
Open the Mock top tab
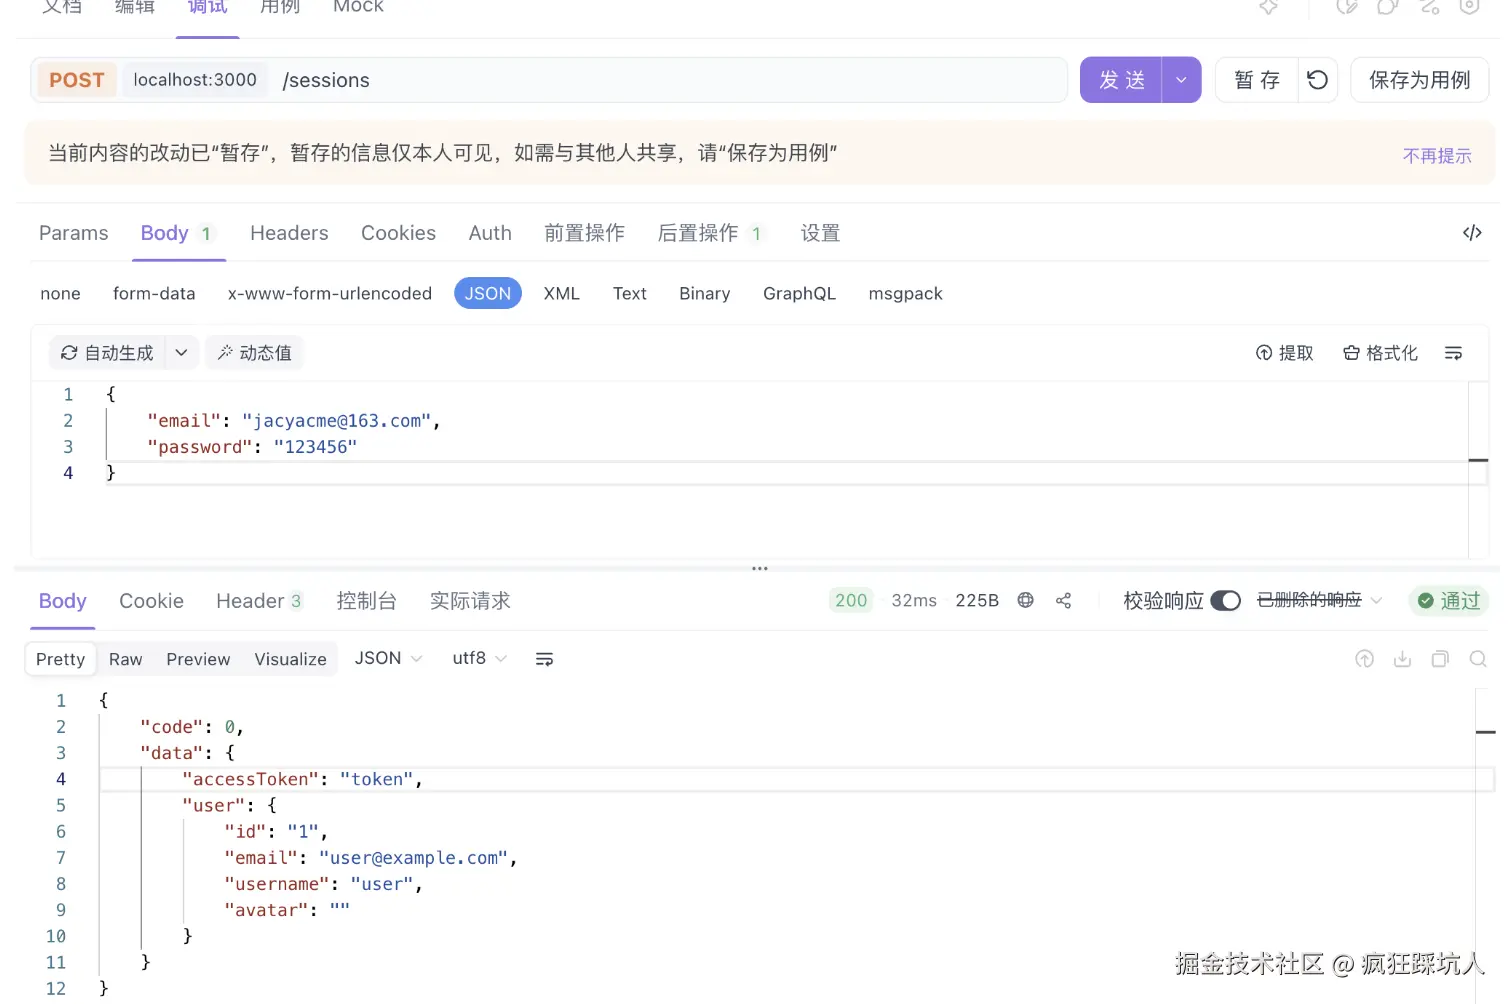pyautogui.click(x=358, y=7)
